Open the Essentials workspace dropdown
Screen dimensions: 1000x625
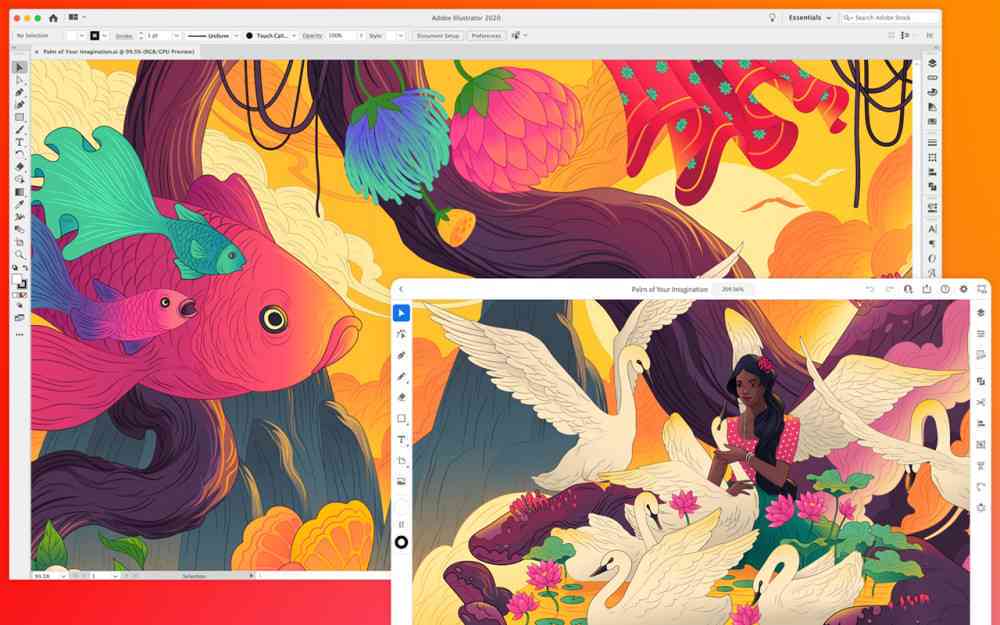(809, 18)
